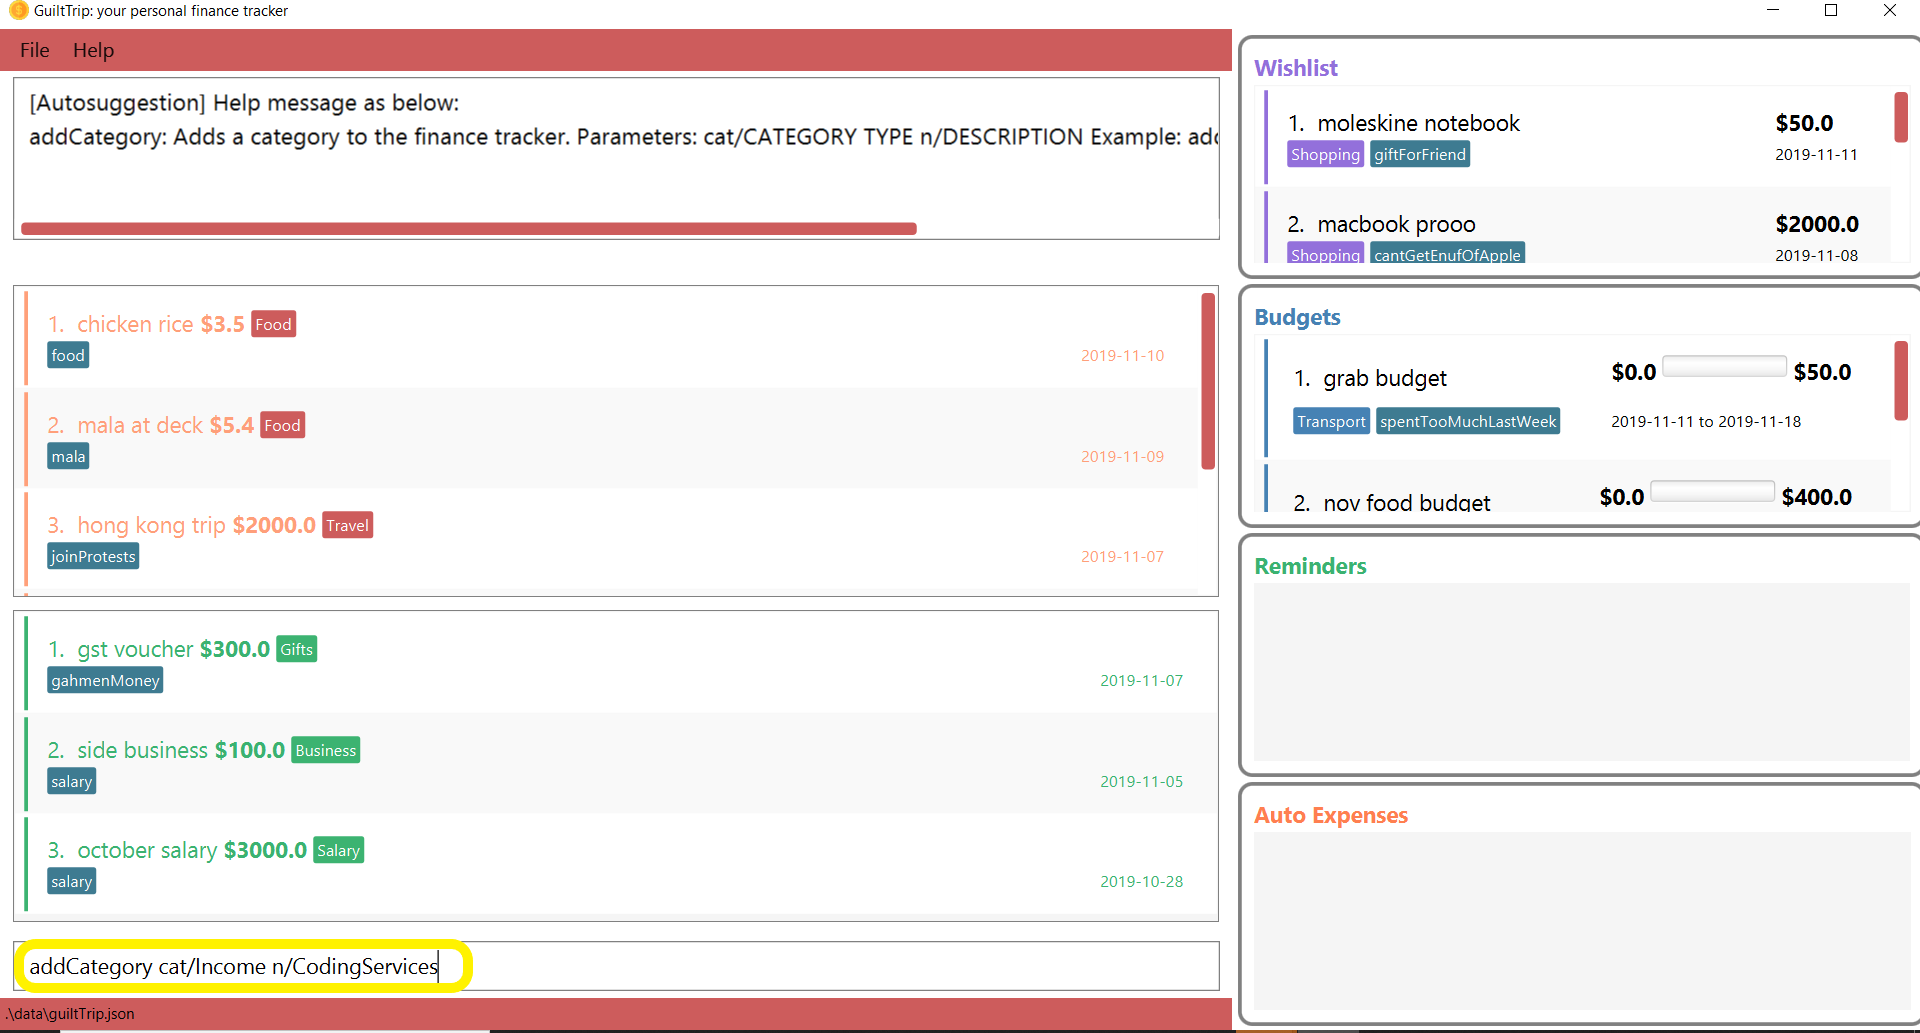This screenshot has height=1033, width=1920.
Task: Click the GuiltTrip app icon in title bar
Action: coord(17,10)
